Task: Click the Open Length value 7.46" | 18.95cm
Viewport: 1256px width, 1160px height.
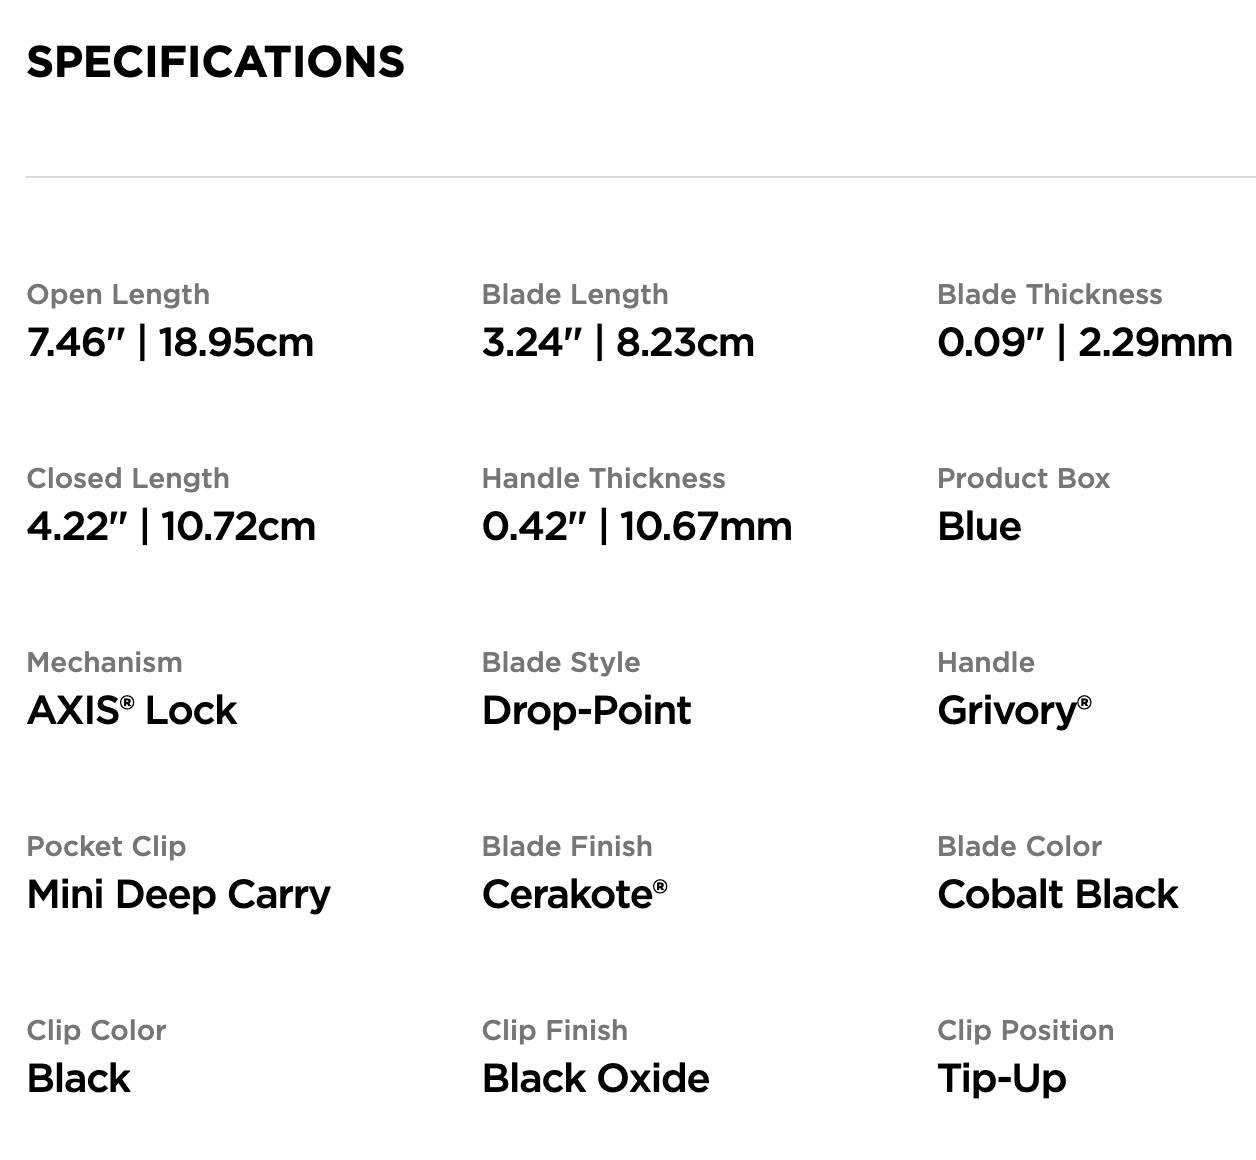Action: coord(170,343)
